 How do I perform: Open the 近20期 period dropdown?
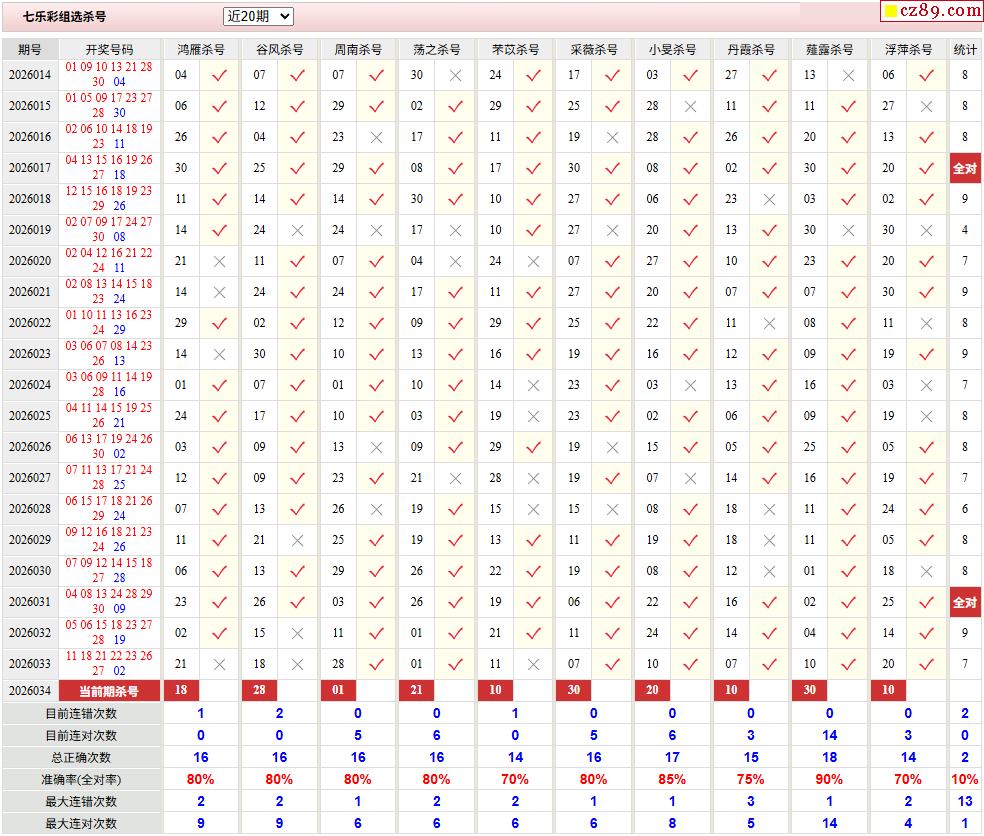tap(258, 16)
